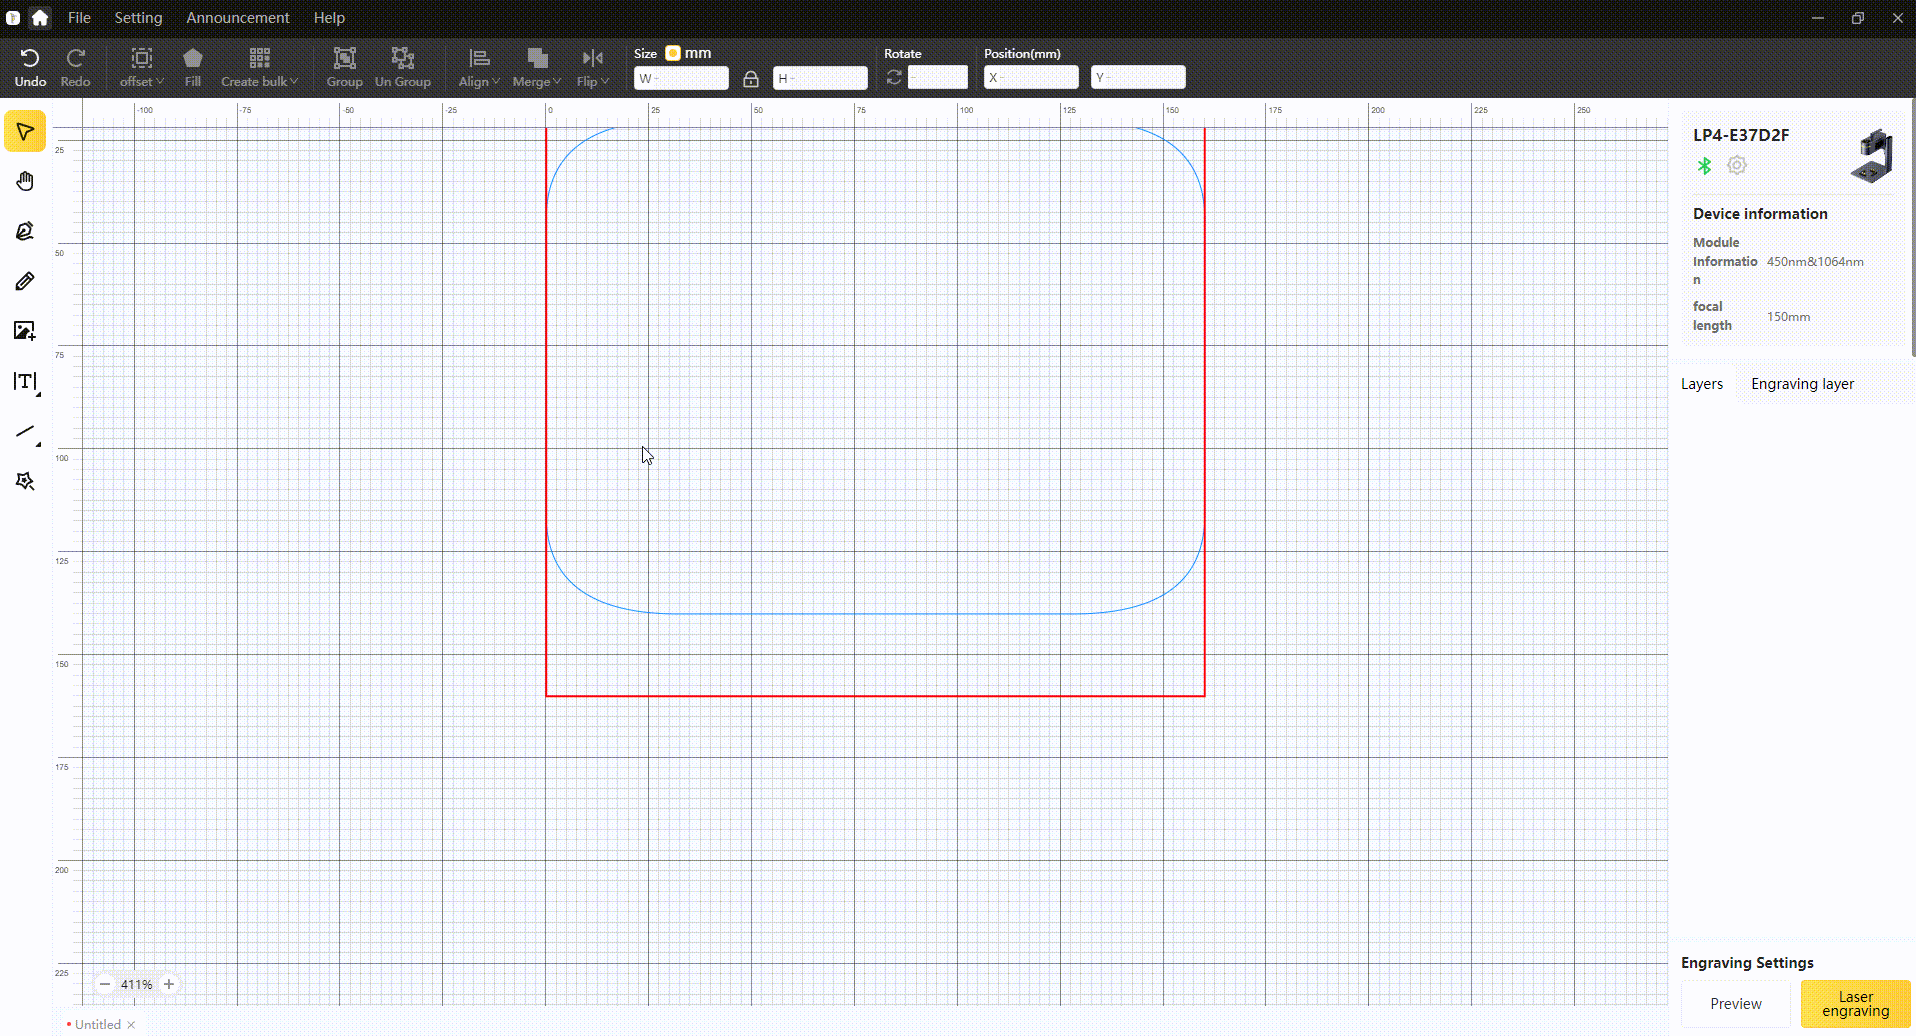
Task: Click the laser engraver device thumbnail
Action: (1873, 155)
